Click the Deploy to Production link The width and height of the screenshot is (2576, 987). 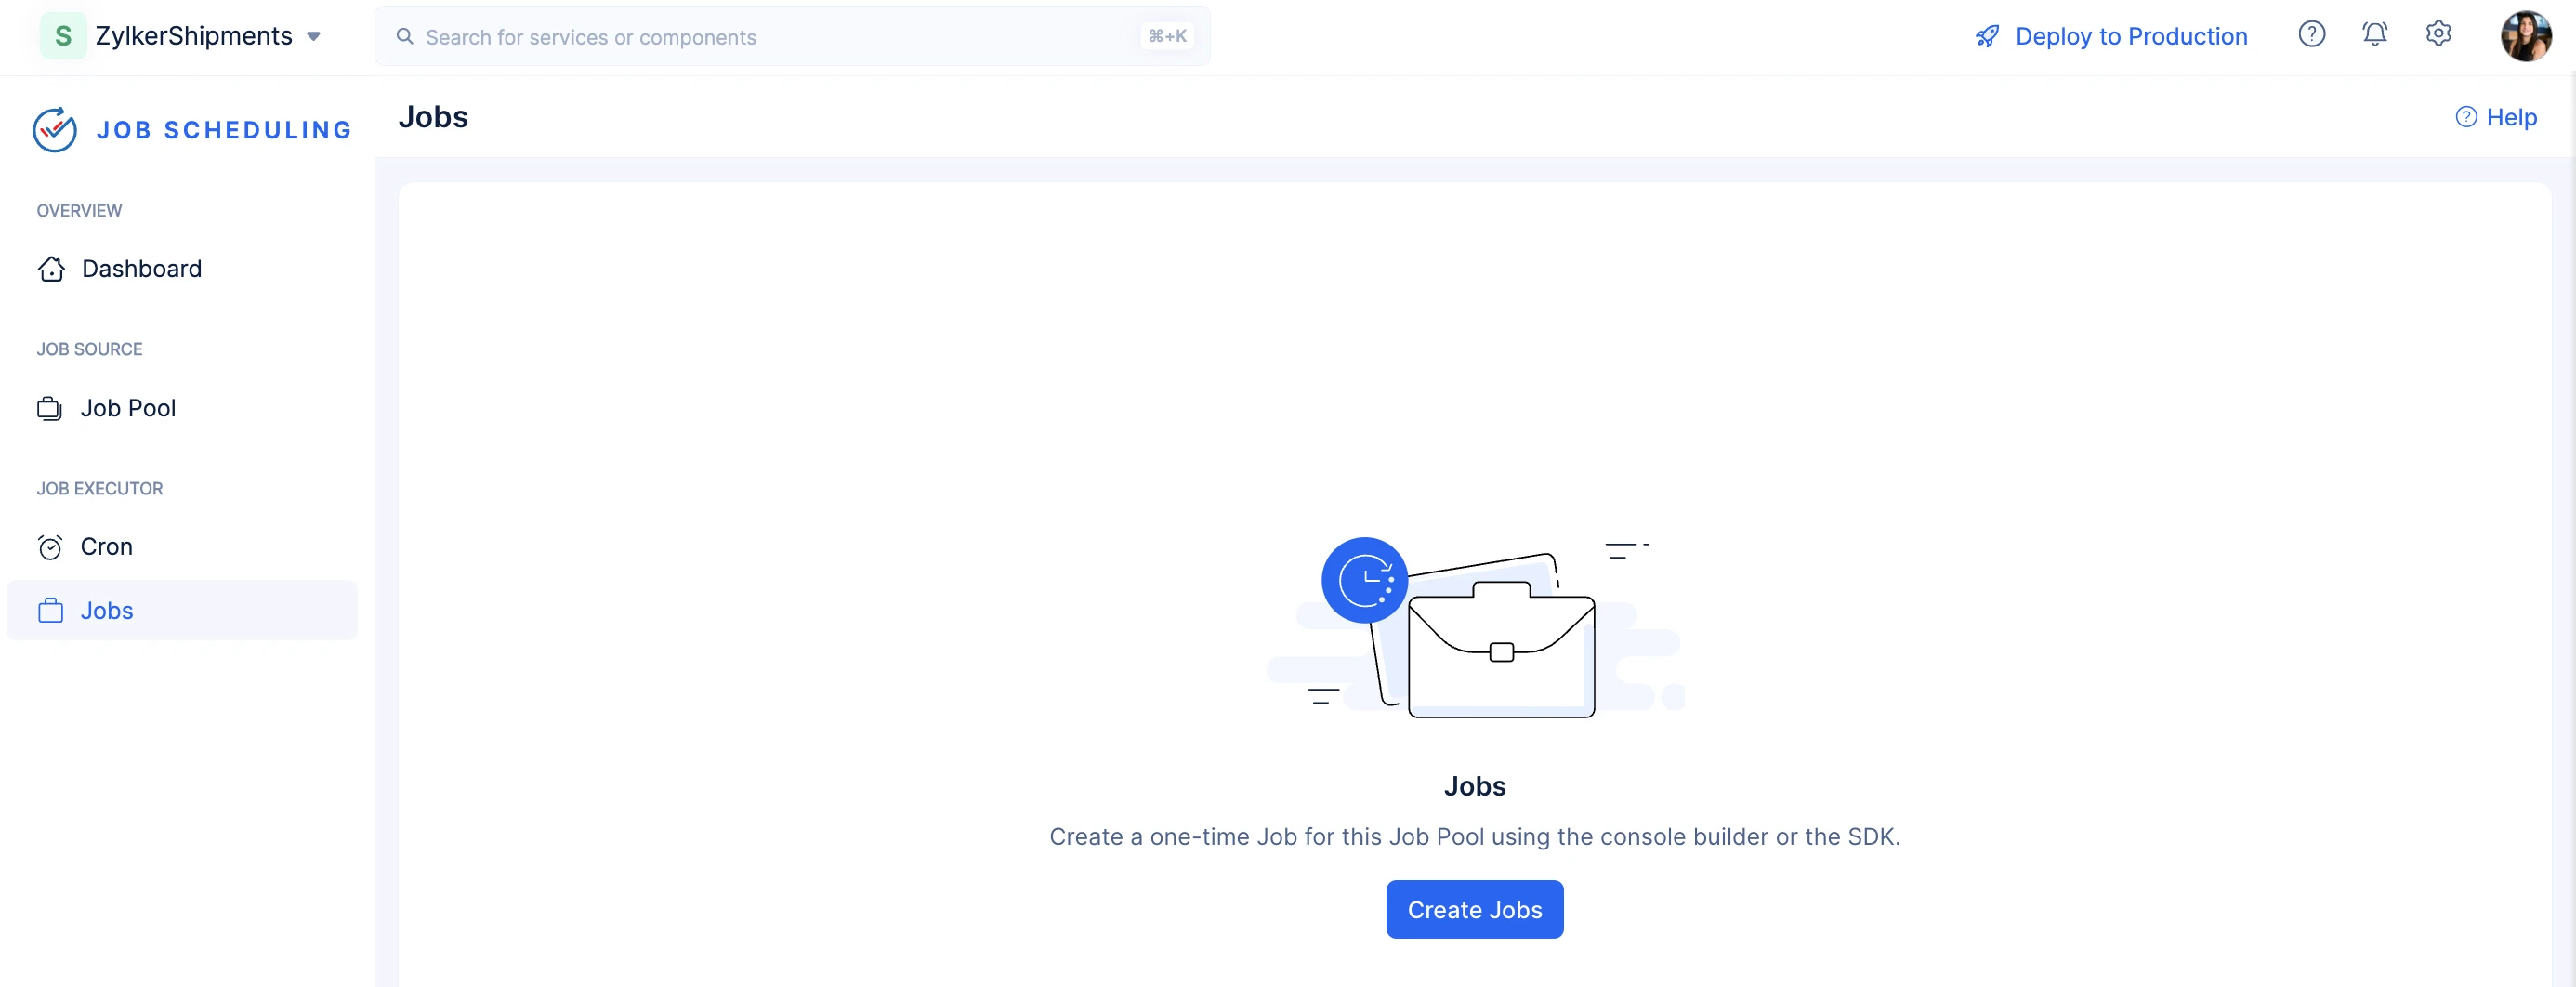[x=2130, y=37]
